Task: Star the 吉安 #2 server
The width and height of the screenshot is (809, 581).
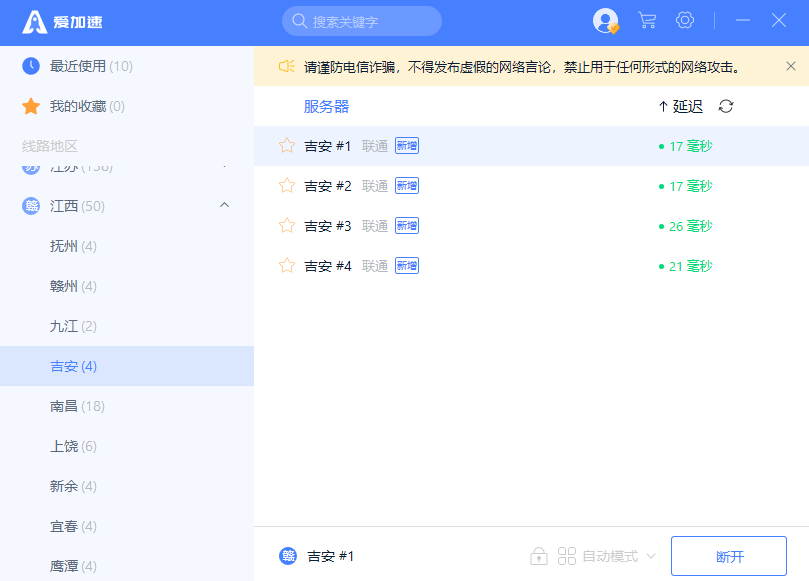Action: [287, 186]
